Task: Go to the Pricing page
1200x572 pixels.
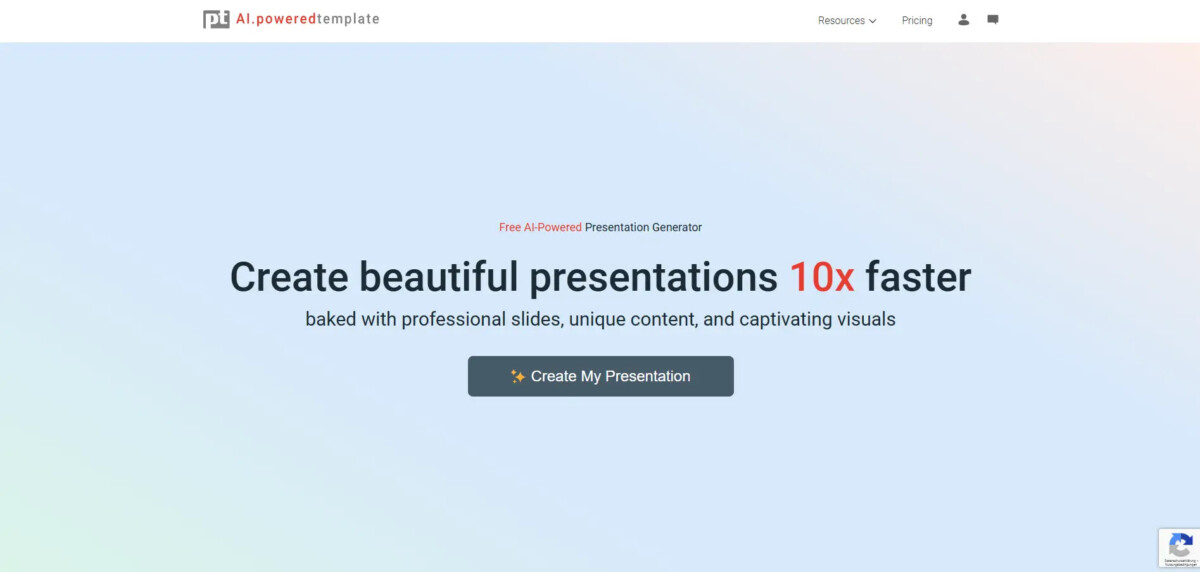Action: click(917, 20)
